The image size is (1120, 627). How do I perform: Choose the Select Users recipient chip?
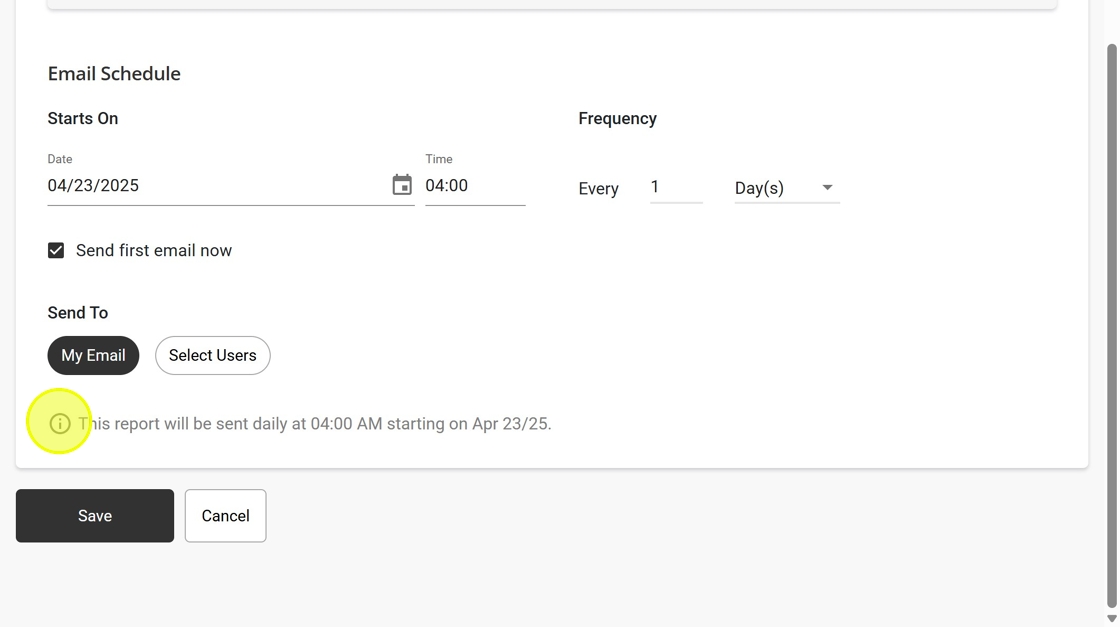213,356
